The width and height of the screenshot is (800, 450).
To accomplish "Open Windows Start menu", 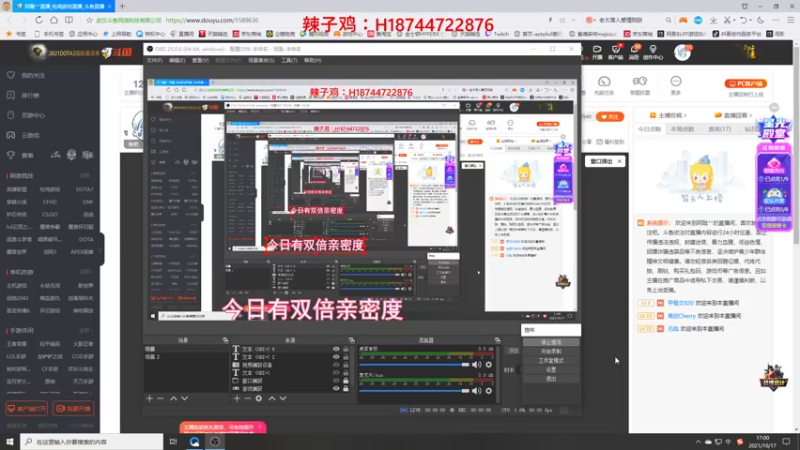I will click(10, 442).
